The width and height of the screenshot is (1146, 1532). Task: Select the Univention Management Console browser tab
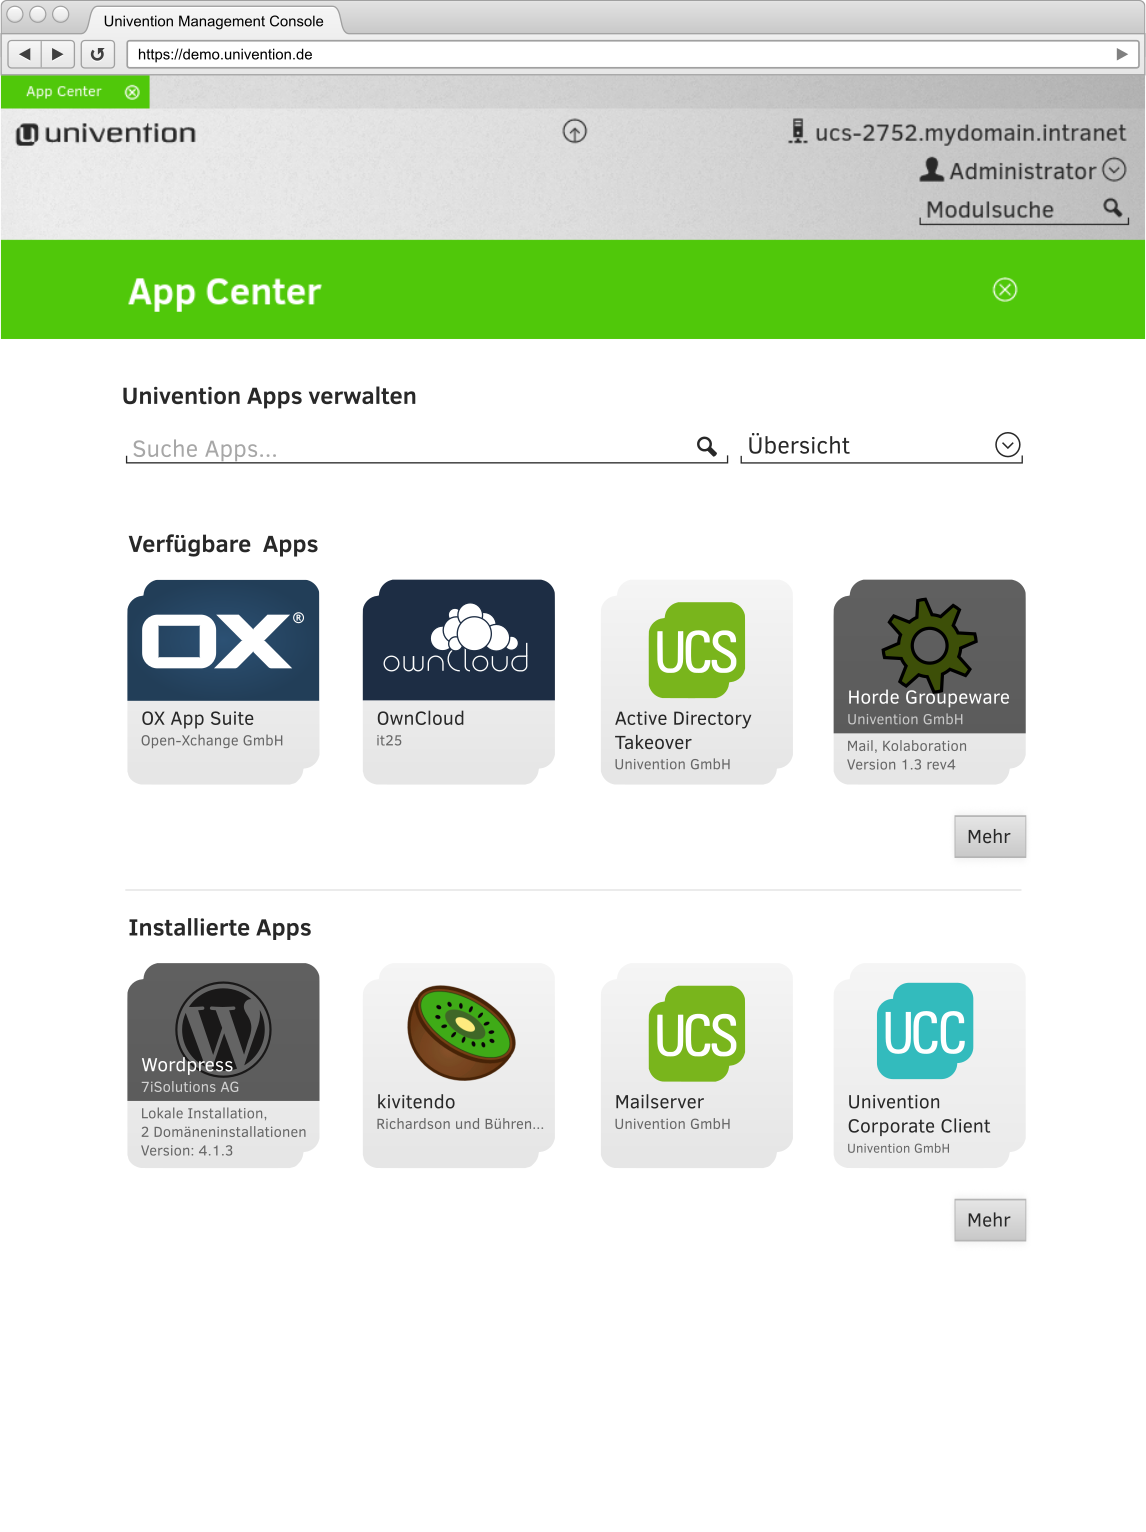click(213, 21)
